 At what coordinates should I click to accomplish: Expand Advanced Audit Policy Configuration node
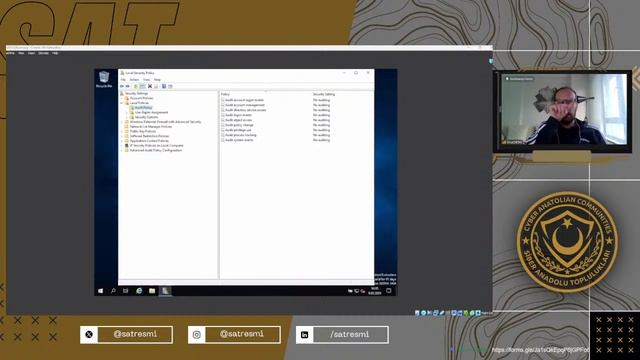122,150
